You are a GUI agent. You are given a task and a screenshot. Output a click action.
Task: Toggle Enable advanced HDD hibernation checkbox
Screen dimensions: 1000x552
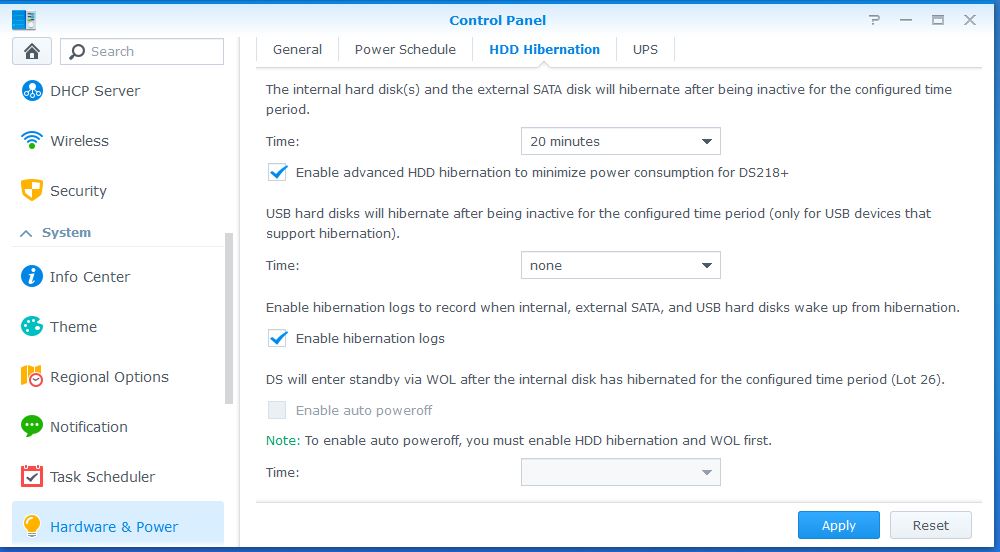278,173
